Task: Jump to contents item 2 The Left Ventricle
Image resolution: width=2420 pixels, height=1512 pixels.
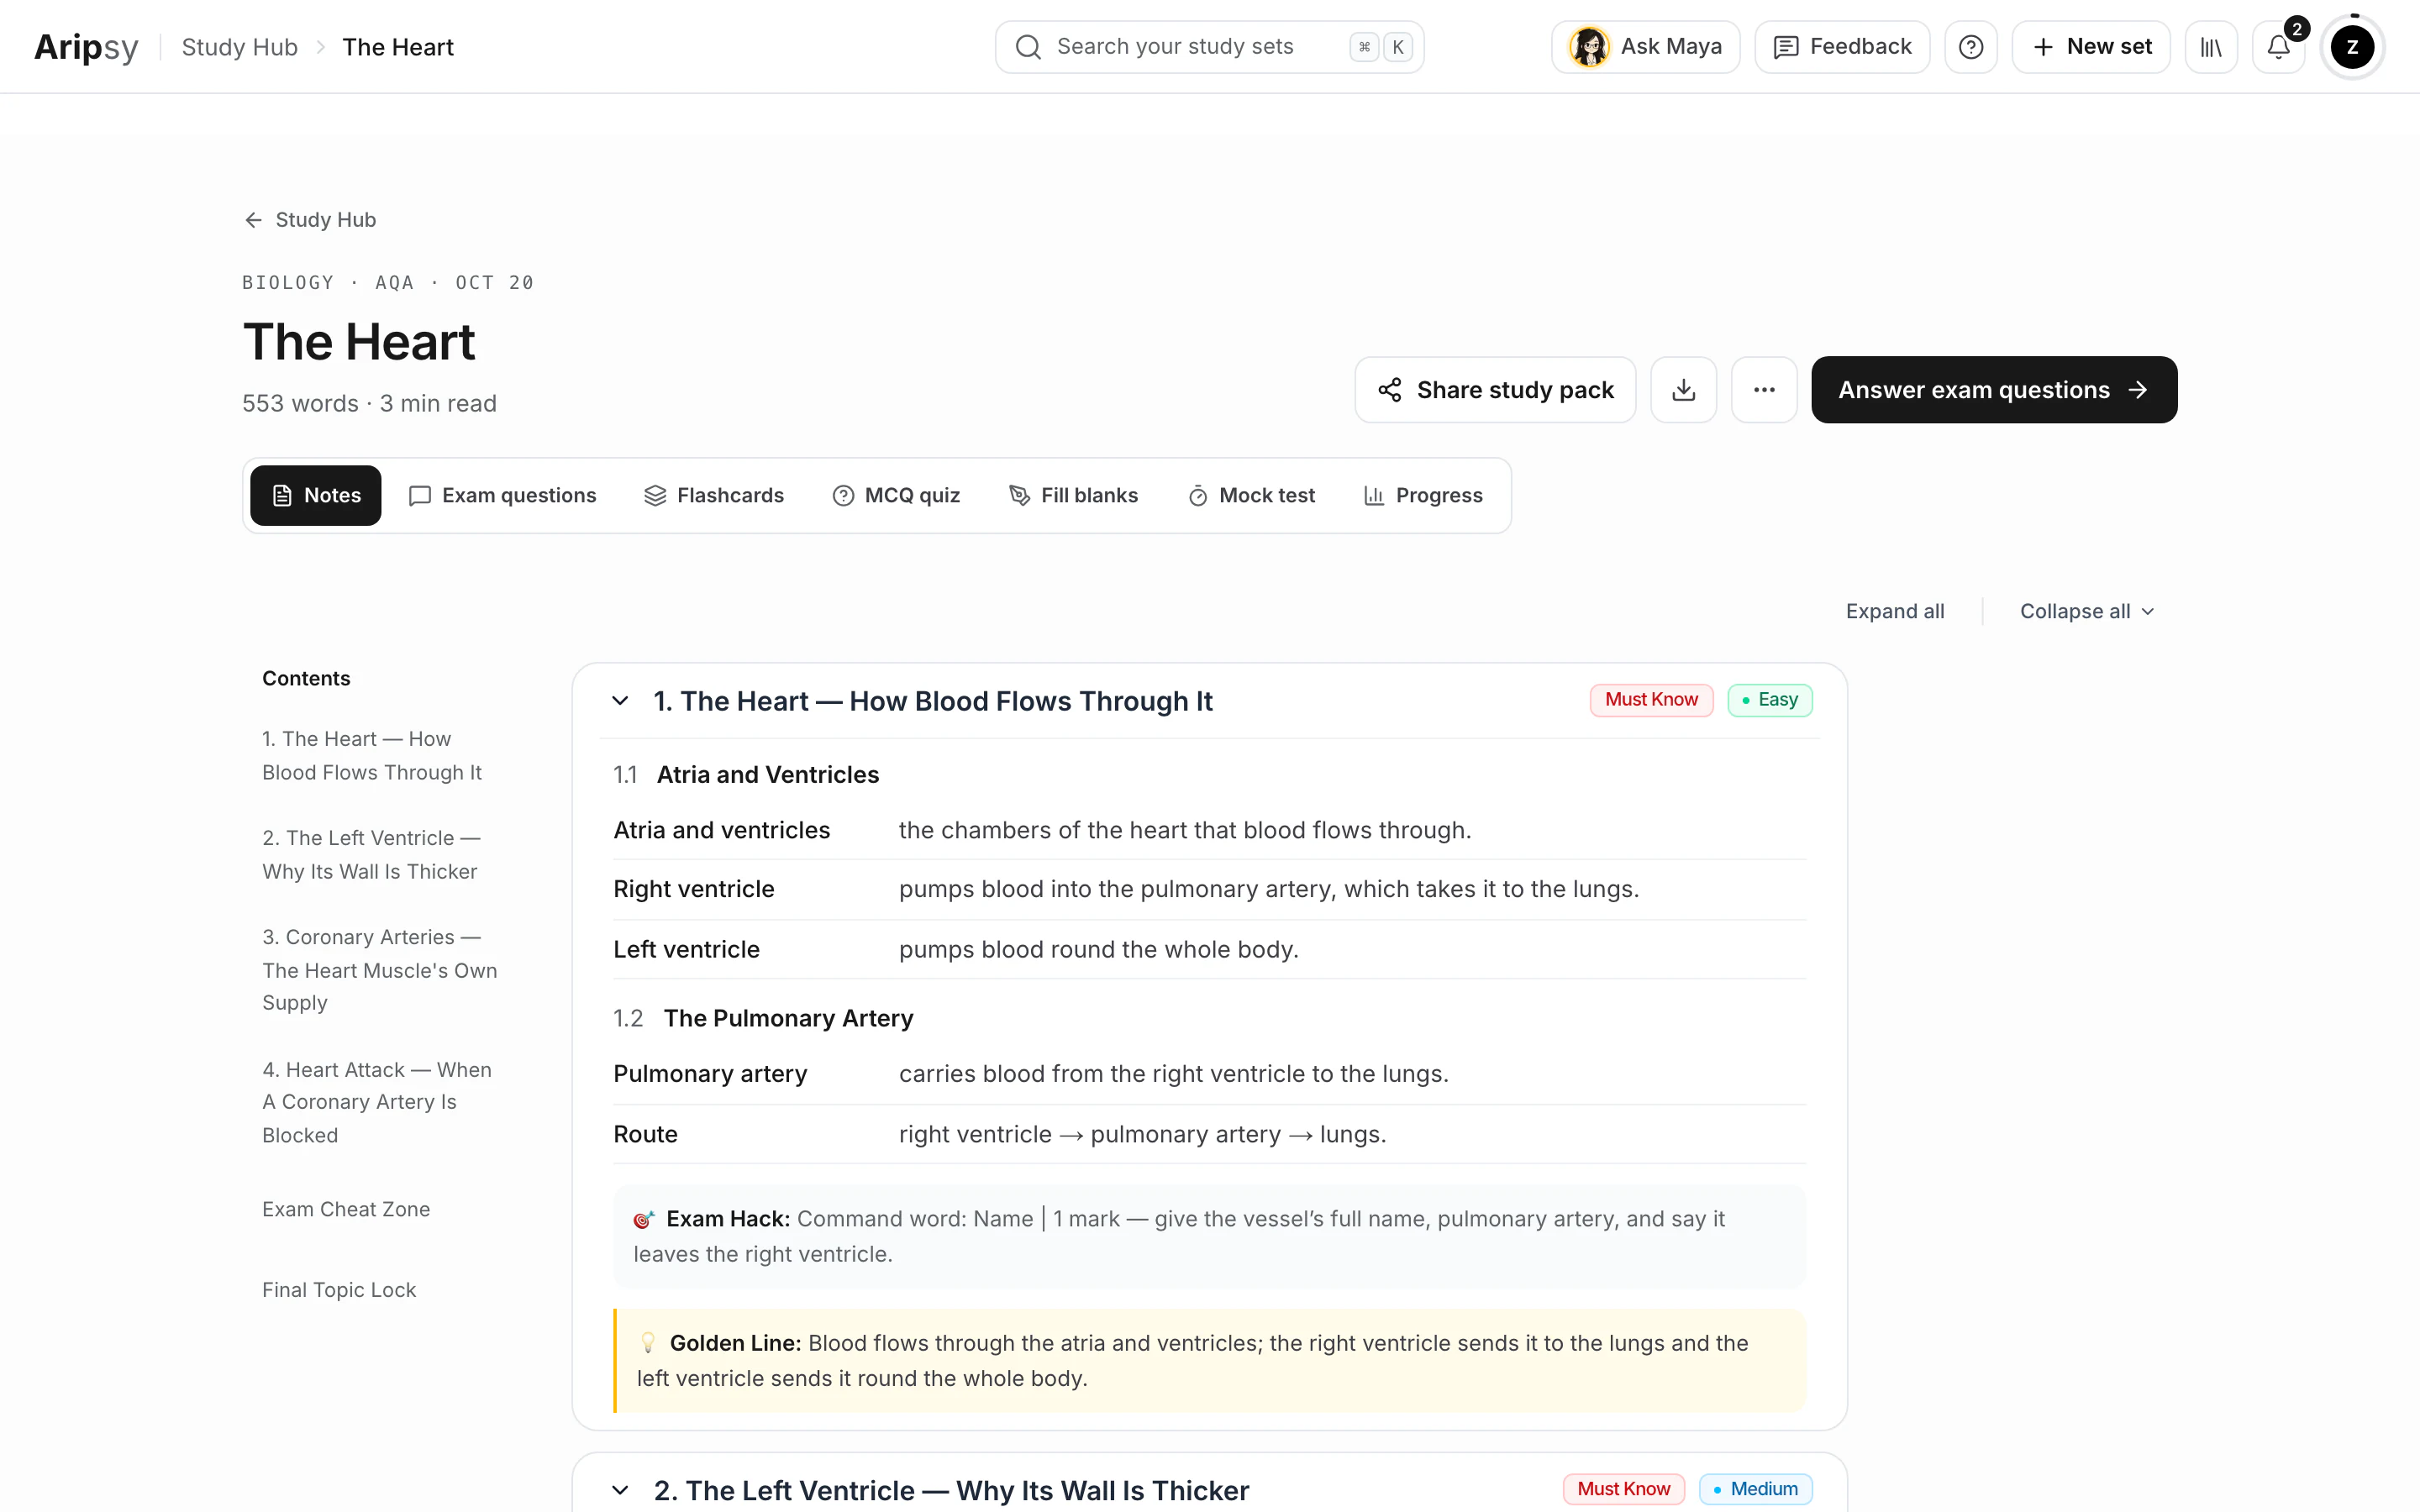Action: point(371,855)
